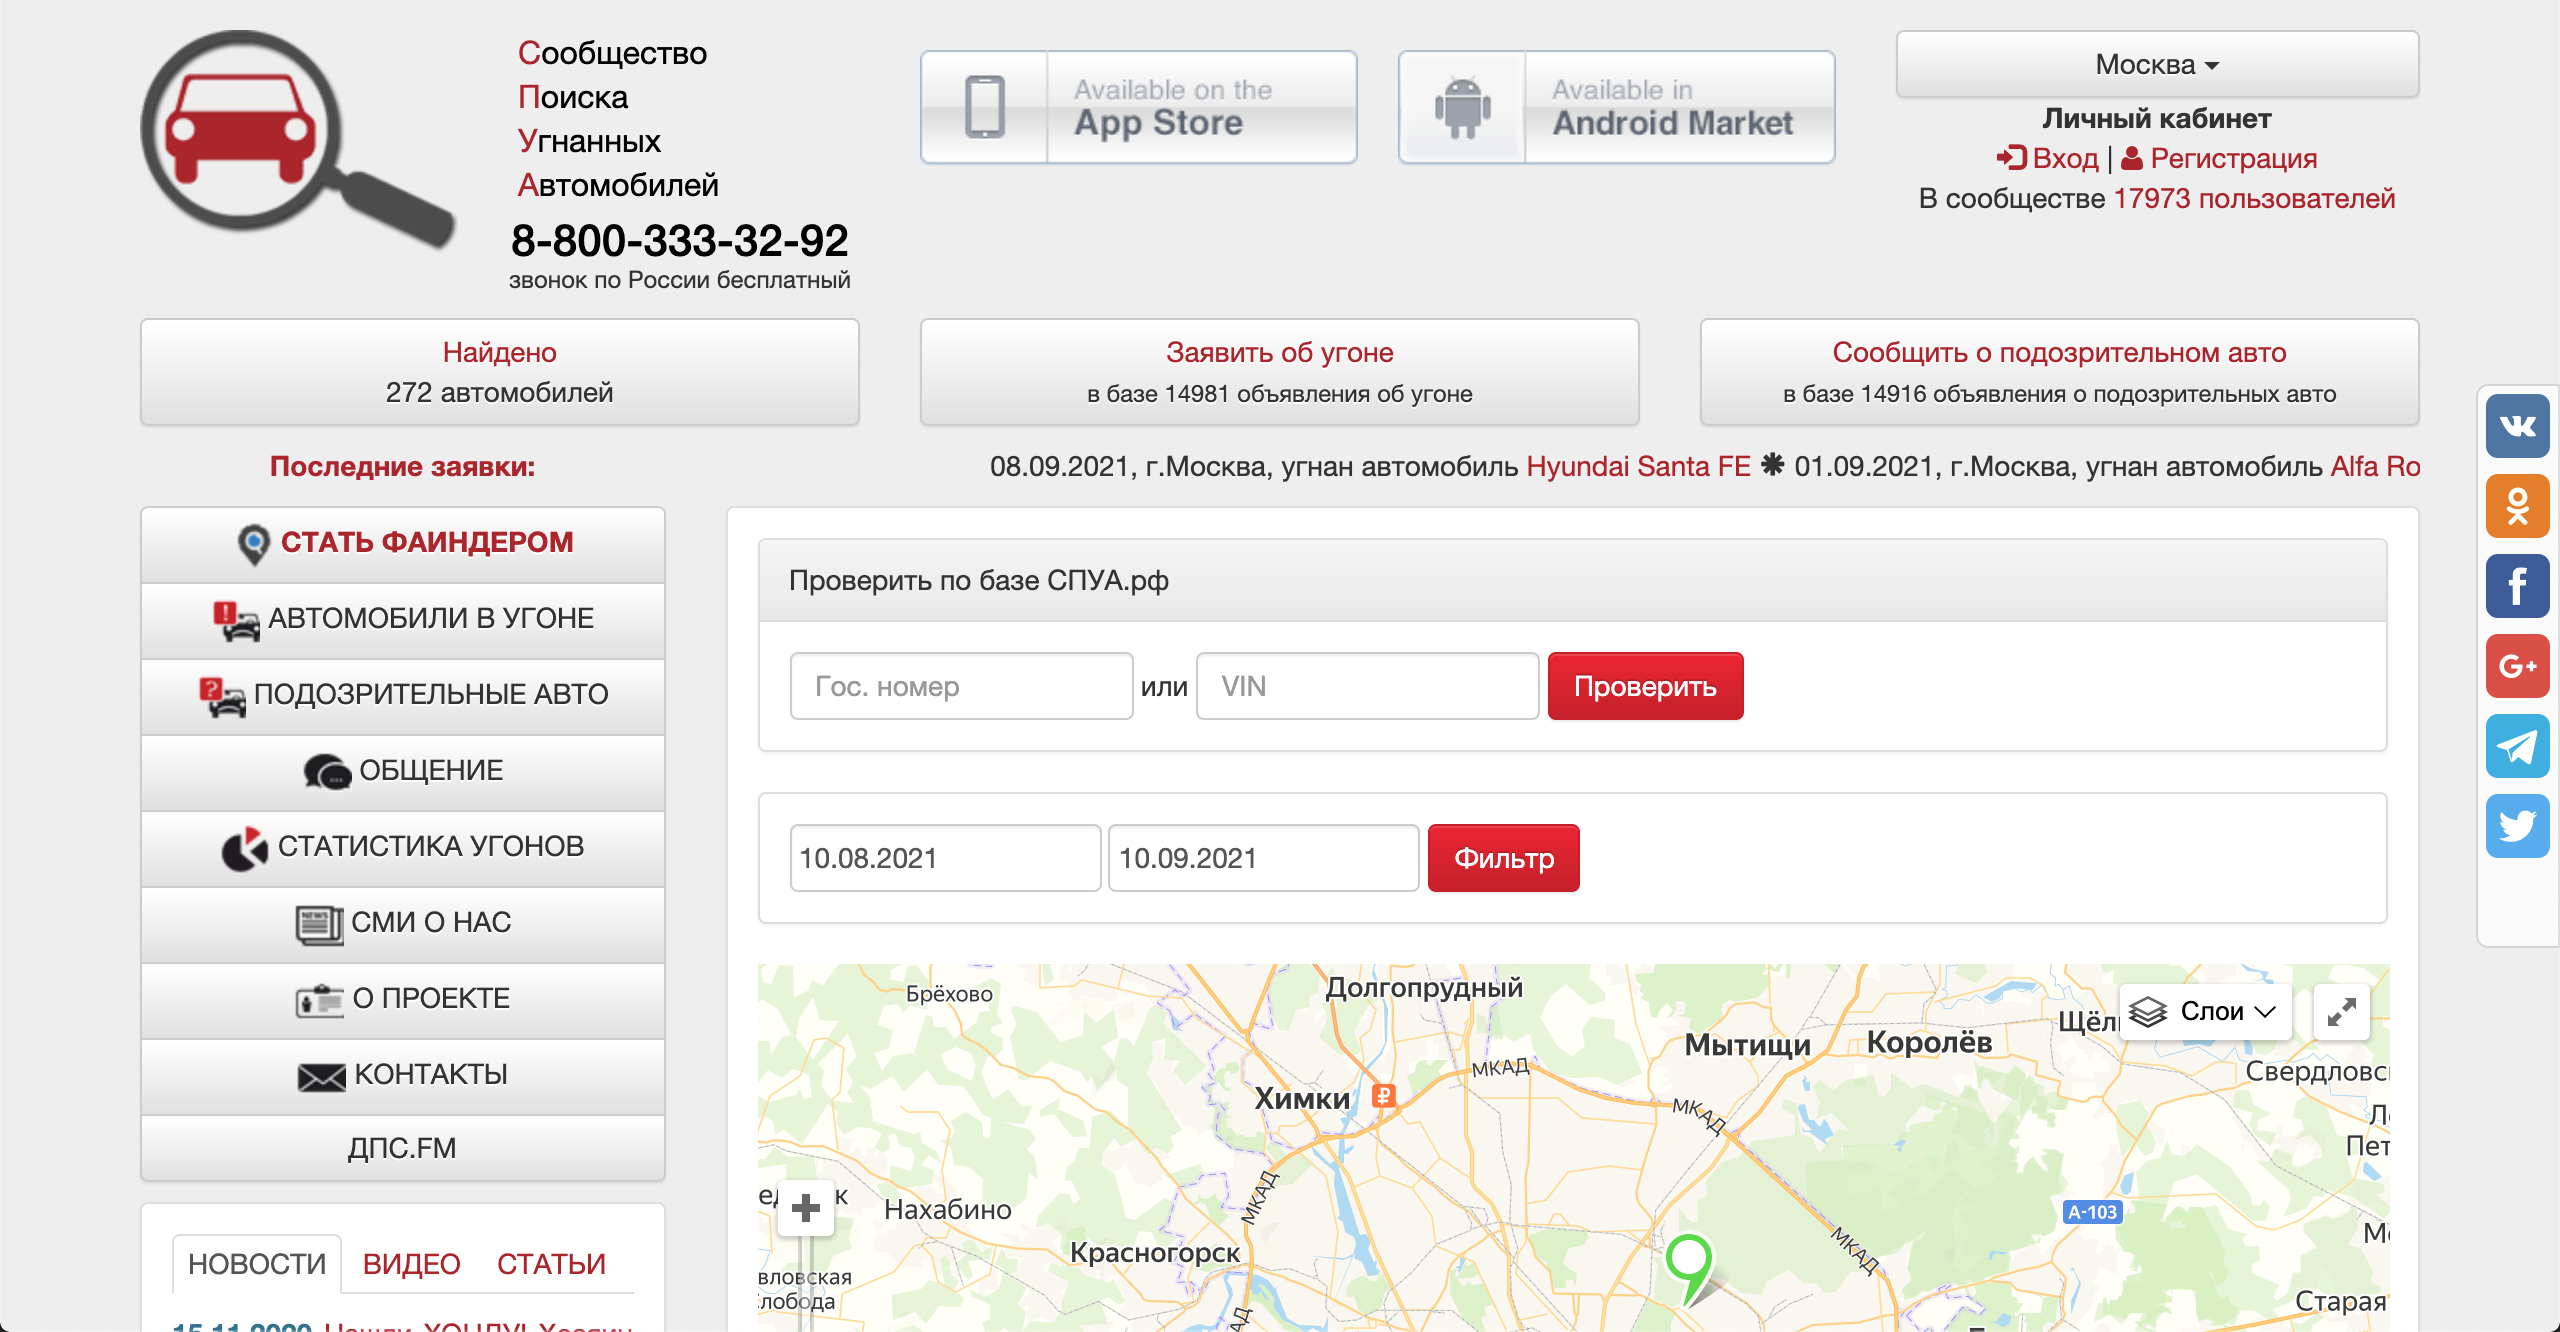Click Регистрация link in personal cabinet
The image size is (2560, 1332).
click(2233, 159)
